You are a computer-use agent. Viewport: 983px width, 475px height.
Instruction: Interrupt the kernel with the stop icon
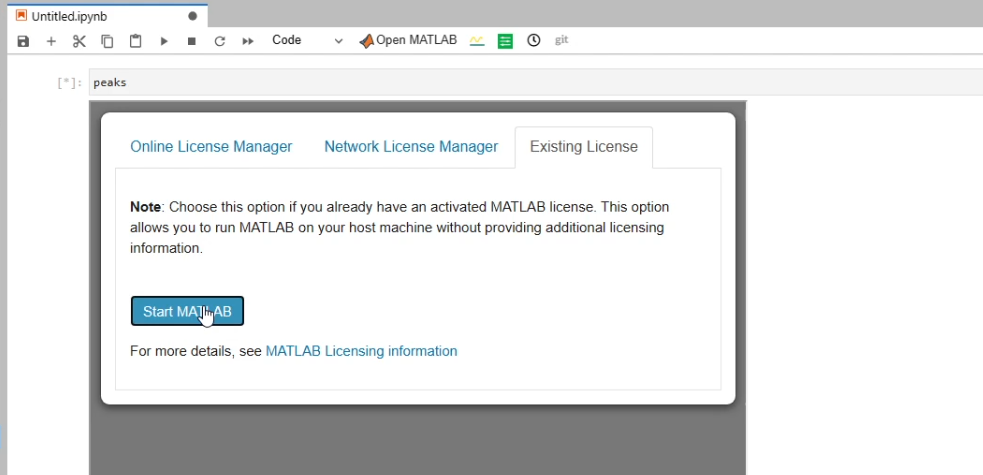tap(192, 41)
